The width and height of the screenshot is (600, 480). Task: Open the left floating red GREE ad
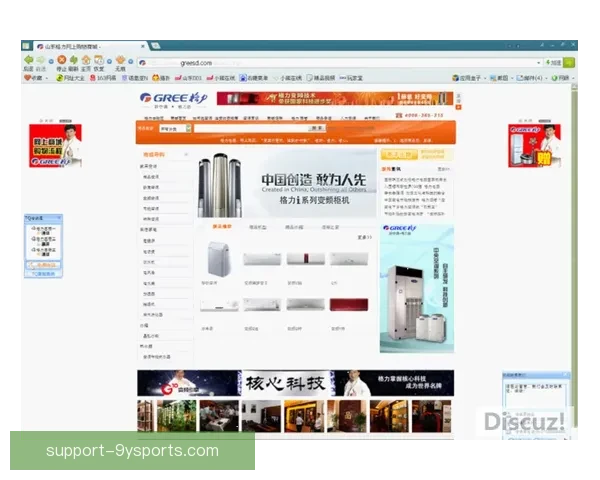[55, 146]
